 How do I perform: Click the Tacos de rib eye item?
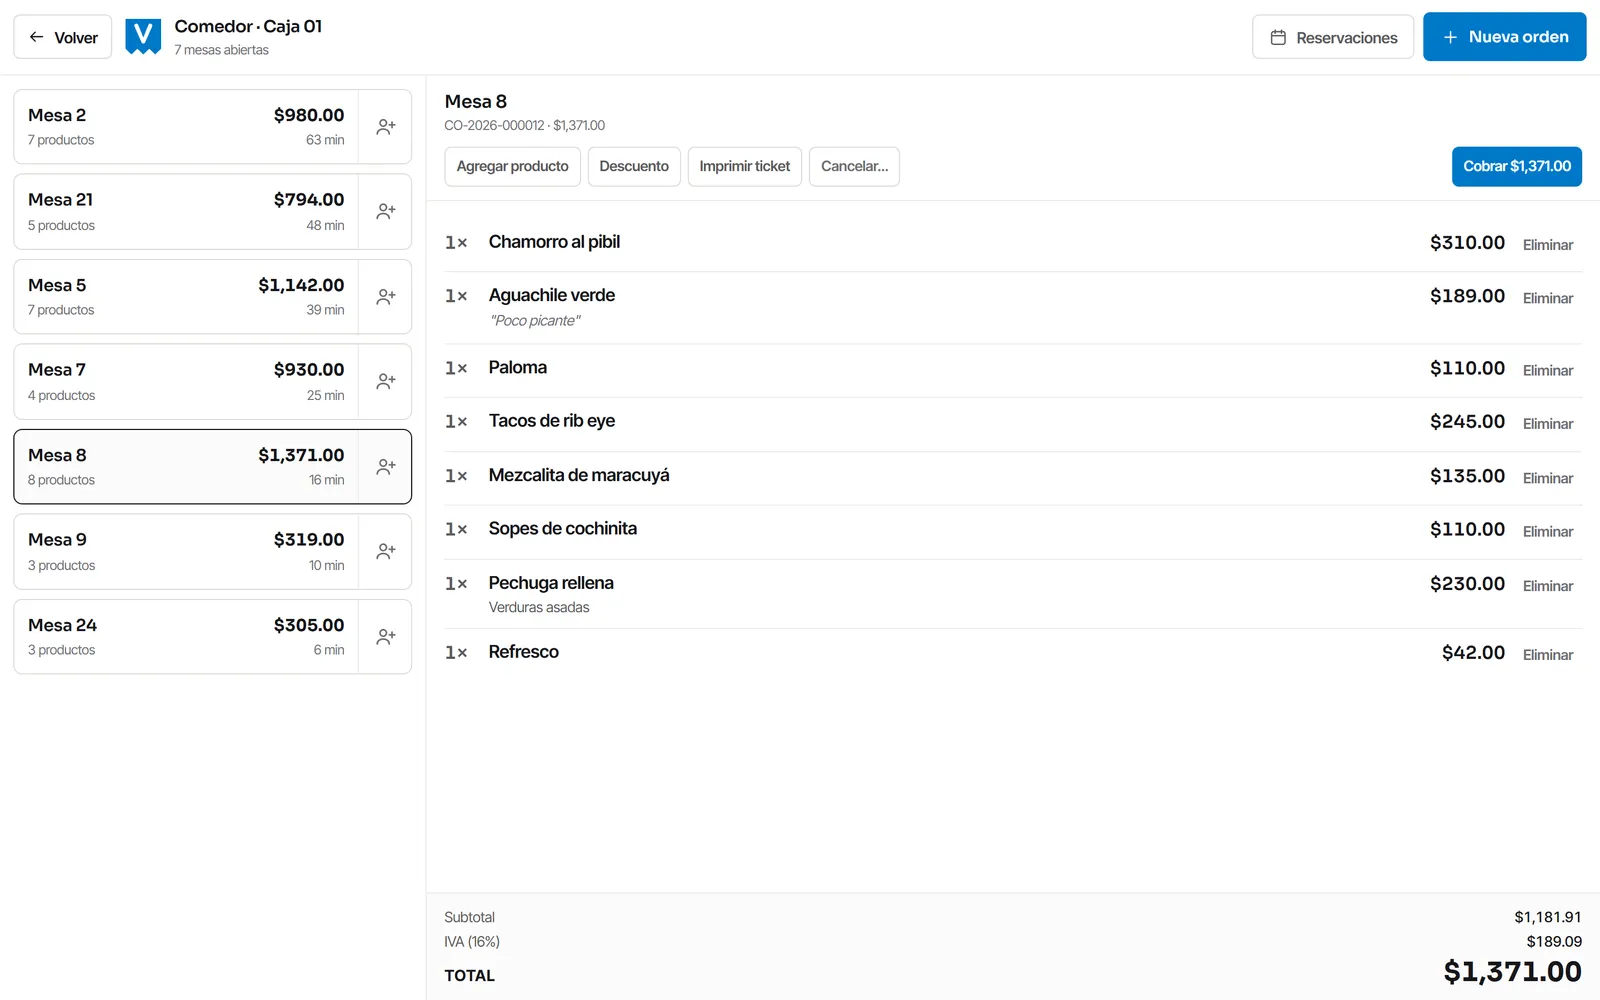552,421
